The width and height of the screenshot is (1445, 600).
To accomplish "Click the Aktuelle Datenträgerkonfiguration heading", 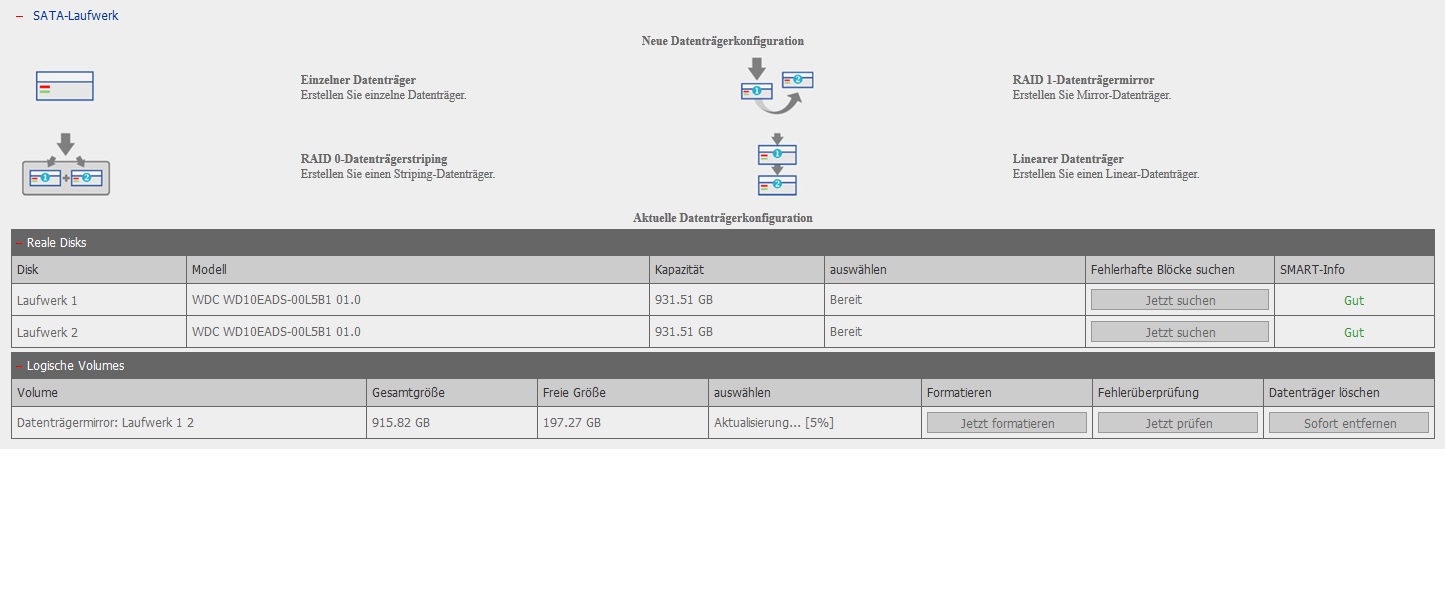I will 723,218.
